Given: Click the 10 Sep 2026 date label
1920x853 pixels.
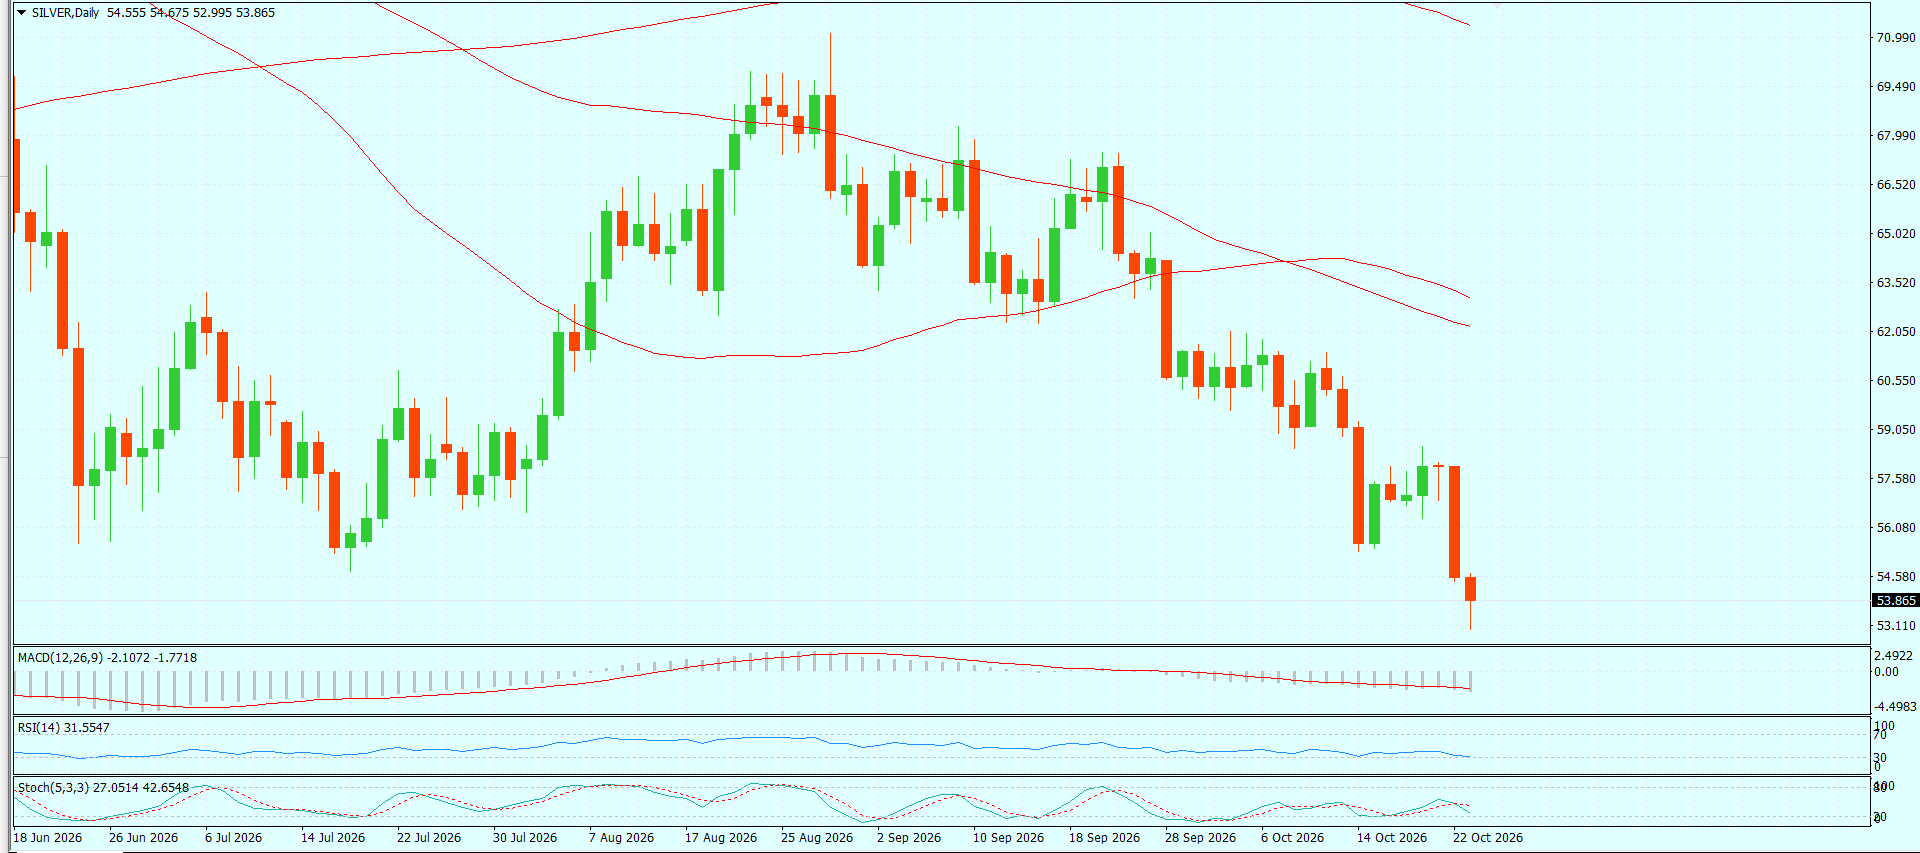Looking at the screenshot, I should click(x=1008, y=838).
